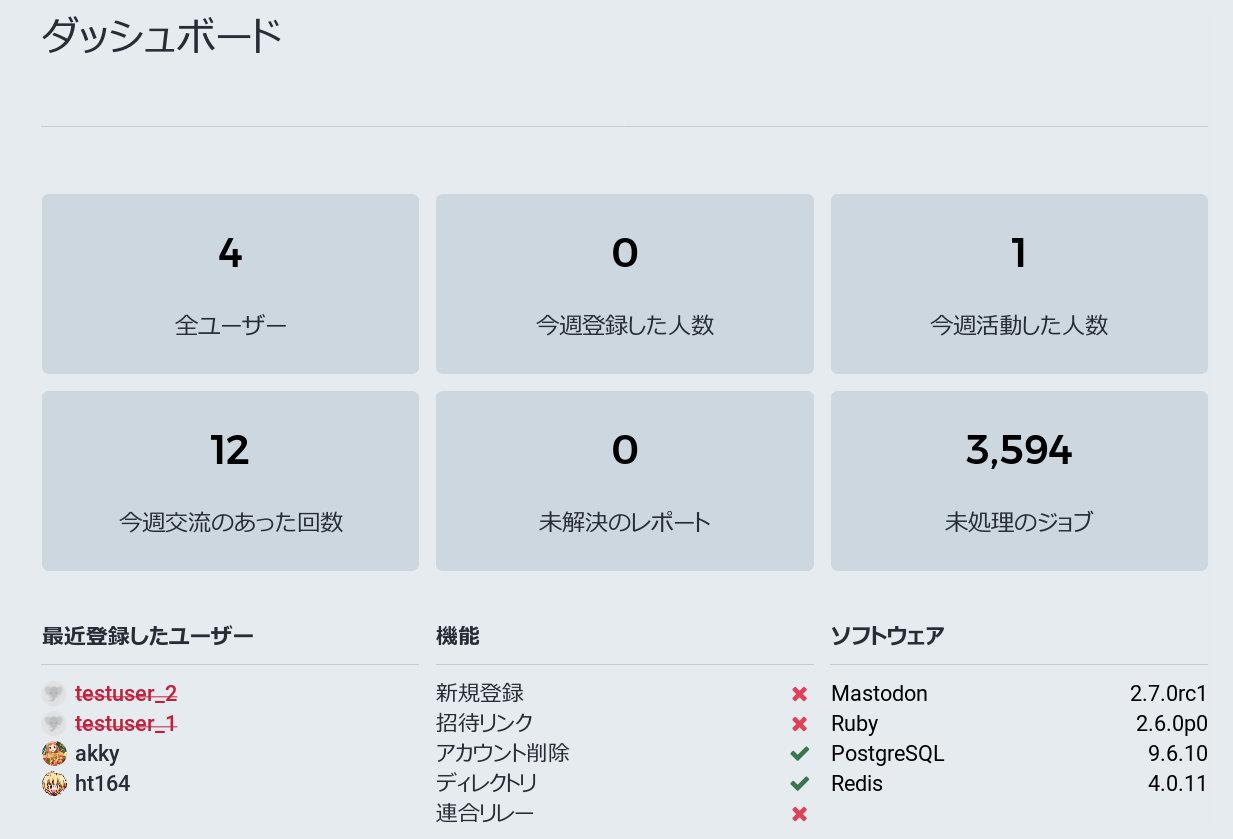Screen dimensions: 1233x839
Task: Open the 未解決のレポート stat card
Action: (x=625, y=481)
